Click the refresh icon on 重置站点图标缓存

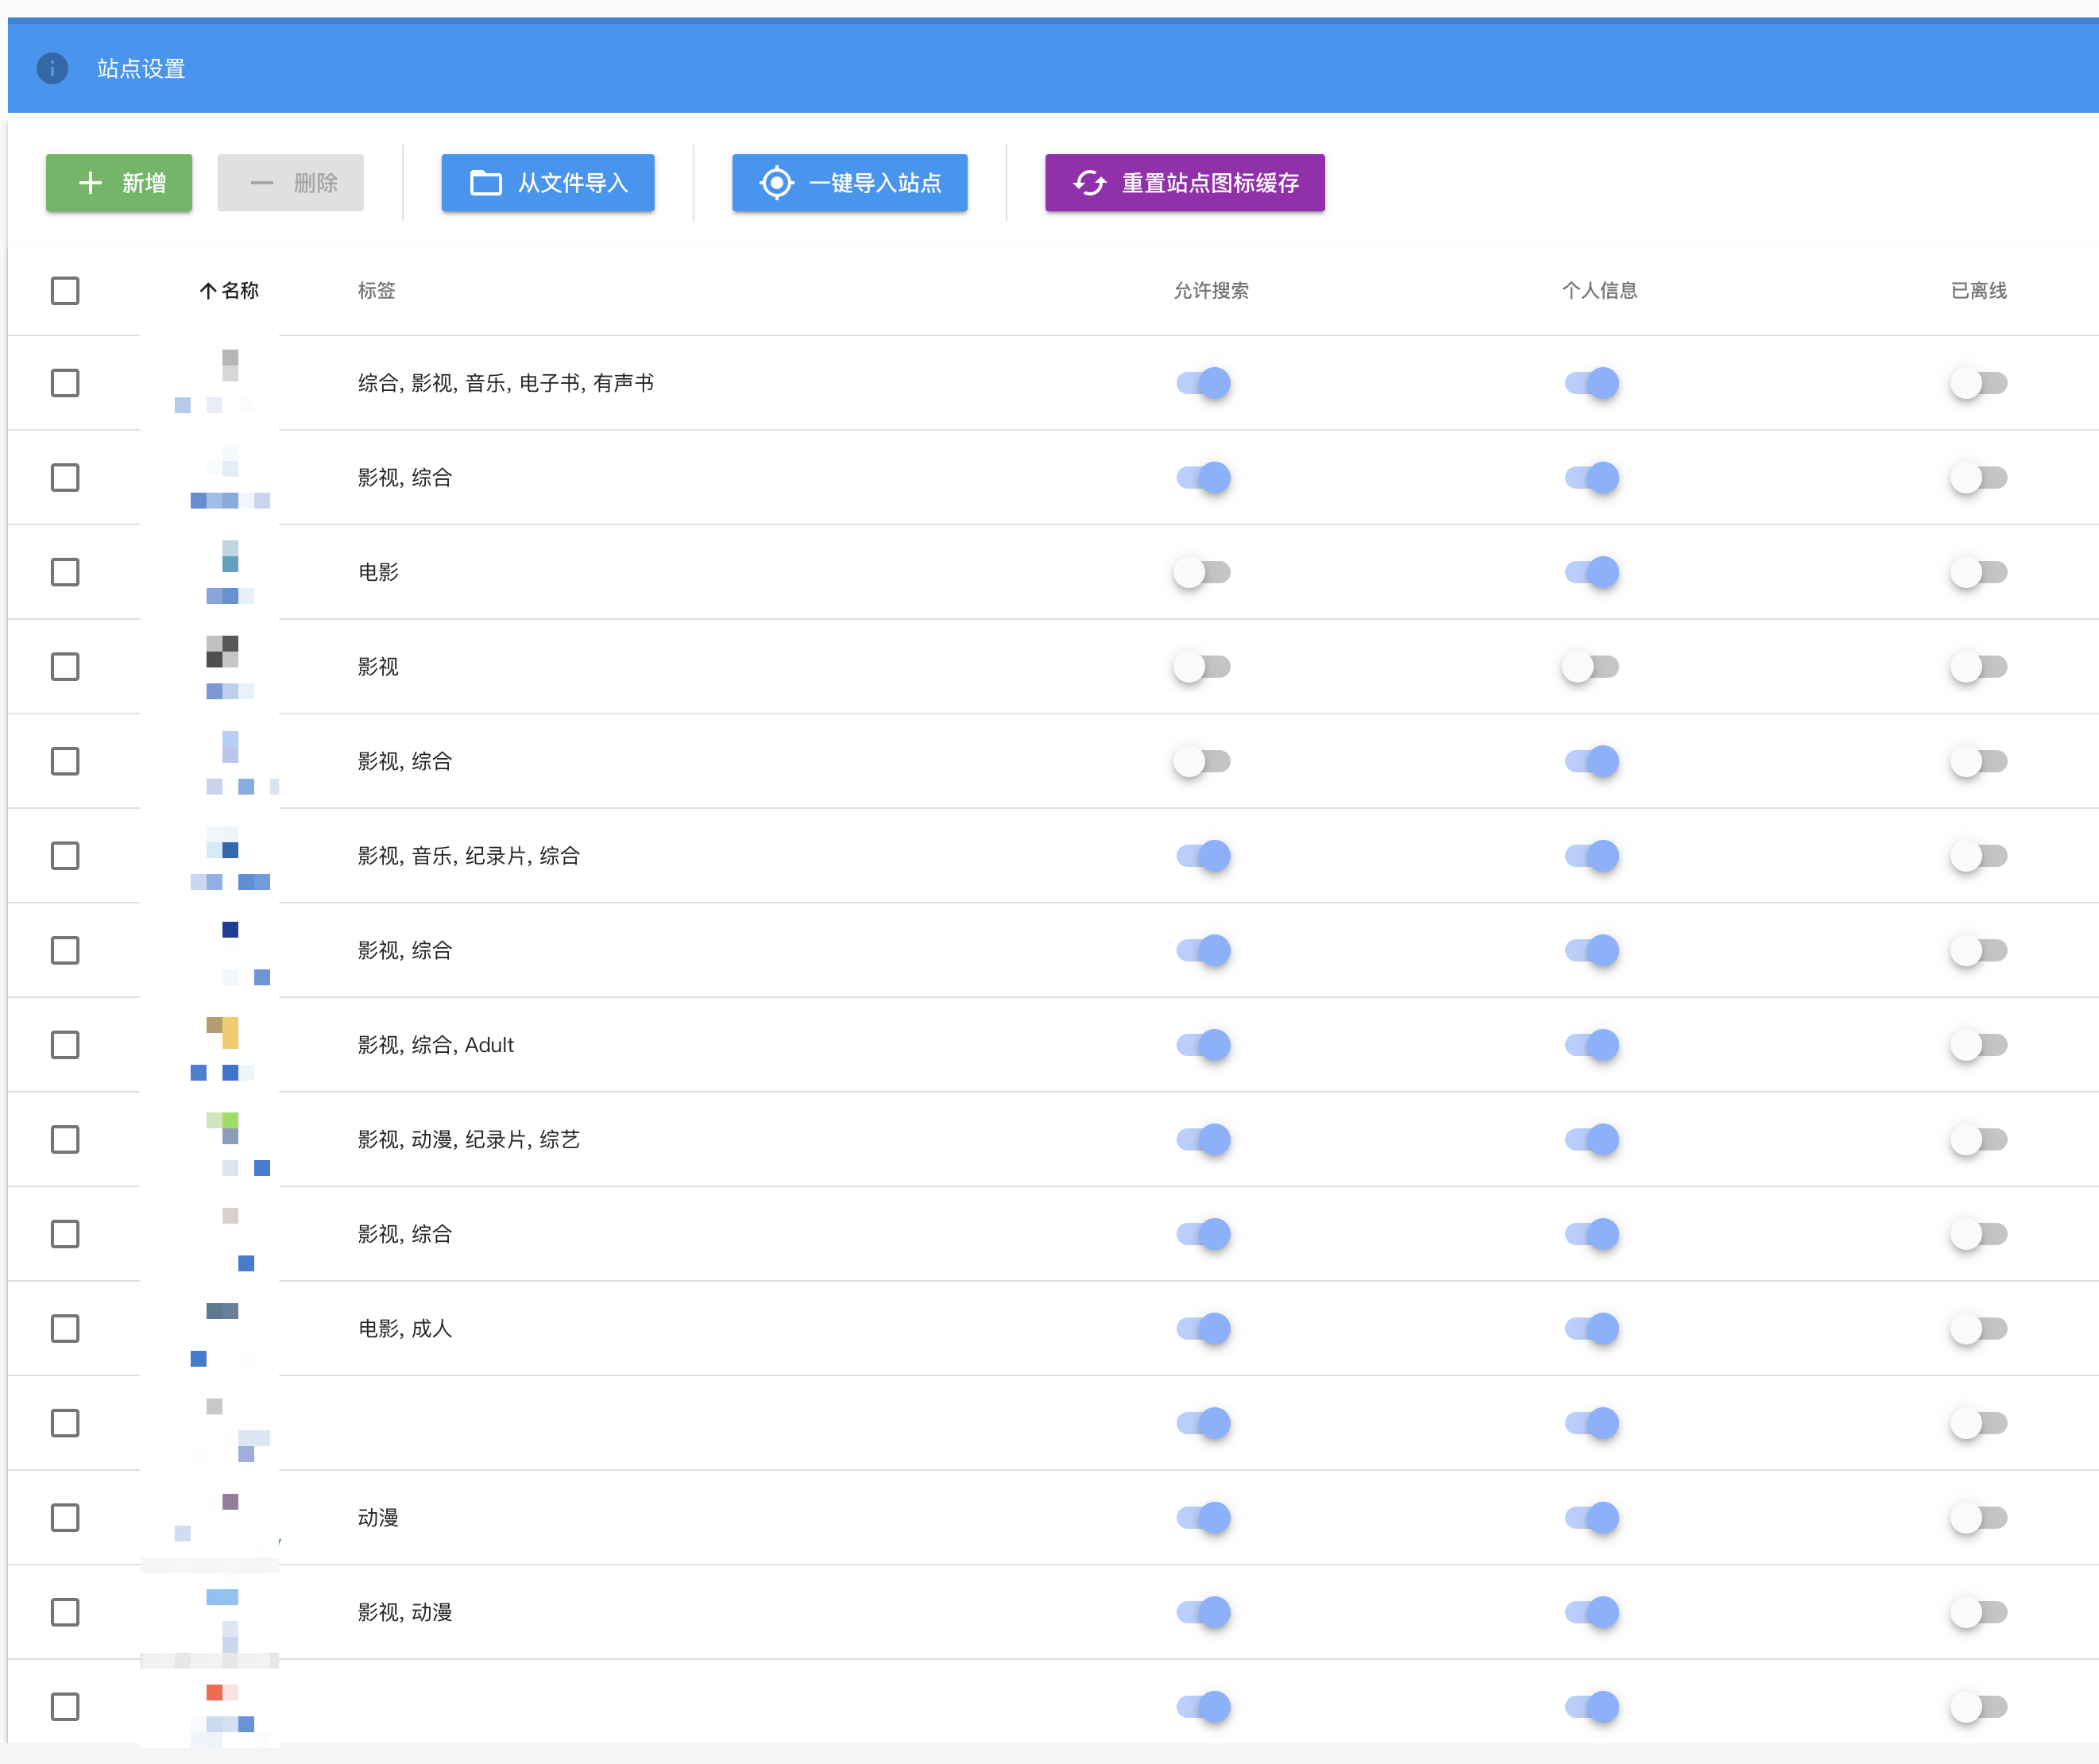coord(1090,183)
